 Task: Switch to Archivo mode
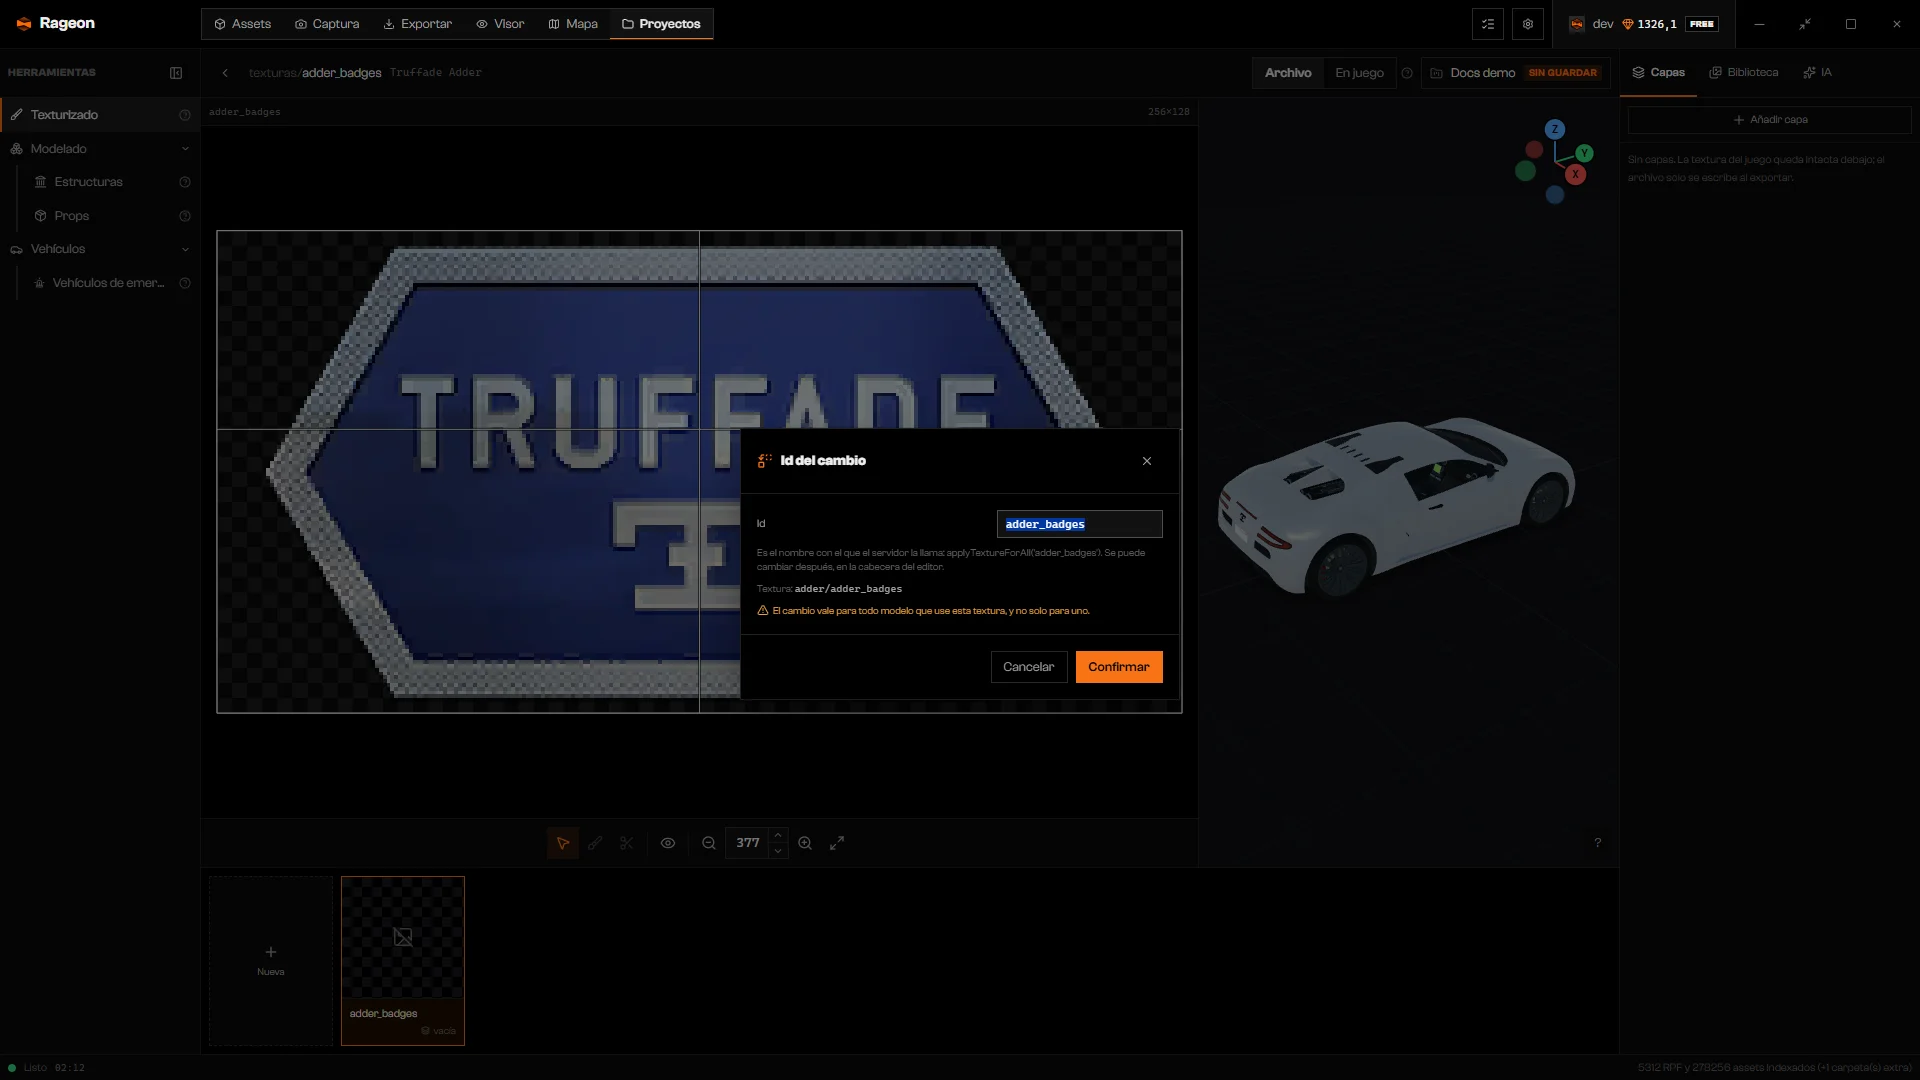coord(1288,73)
